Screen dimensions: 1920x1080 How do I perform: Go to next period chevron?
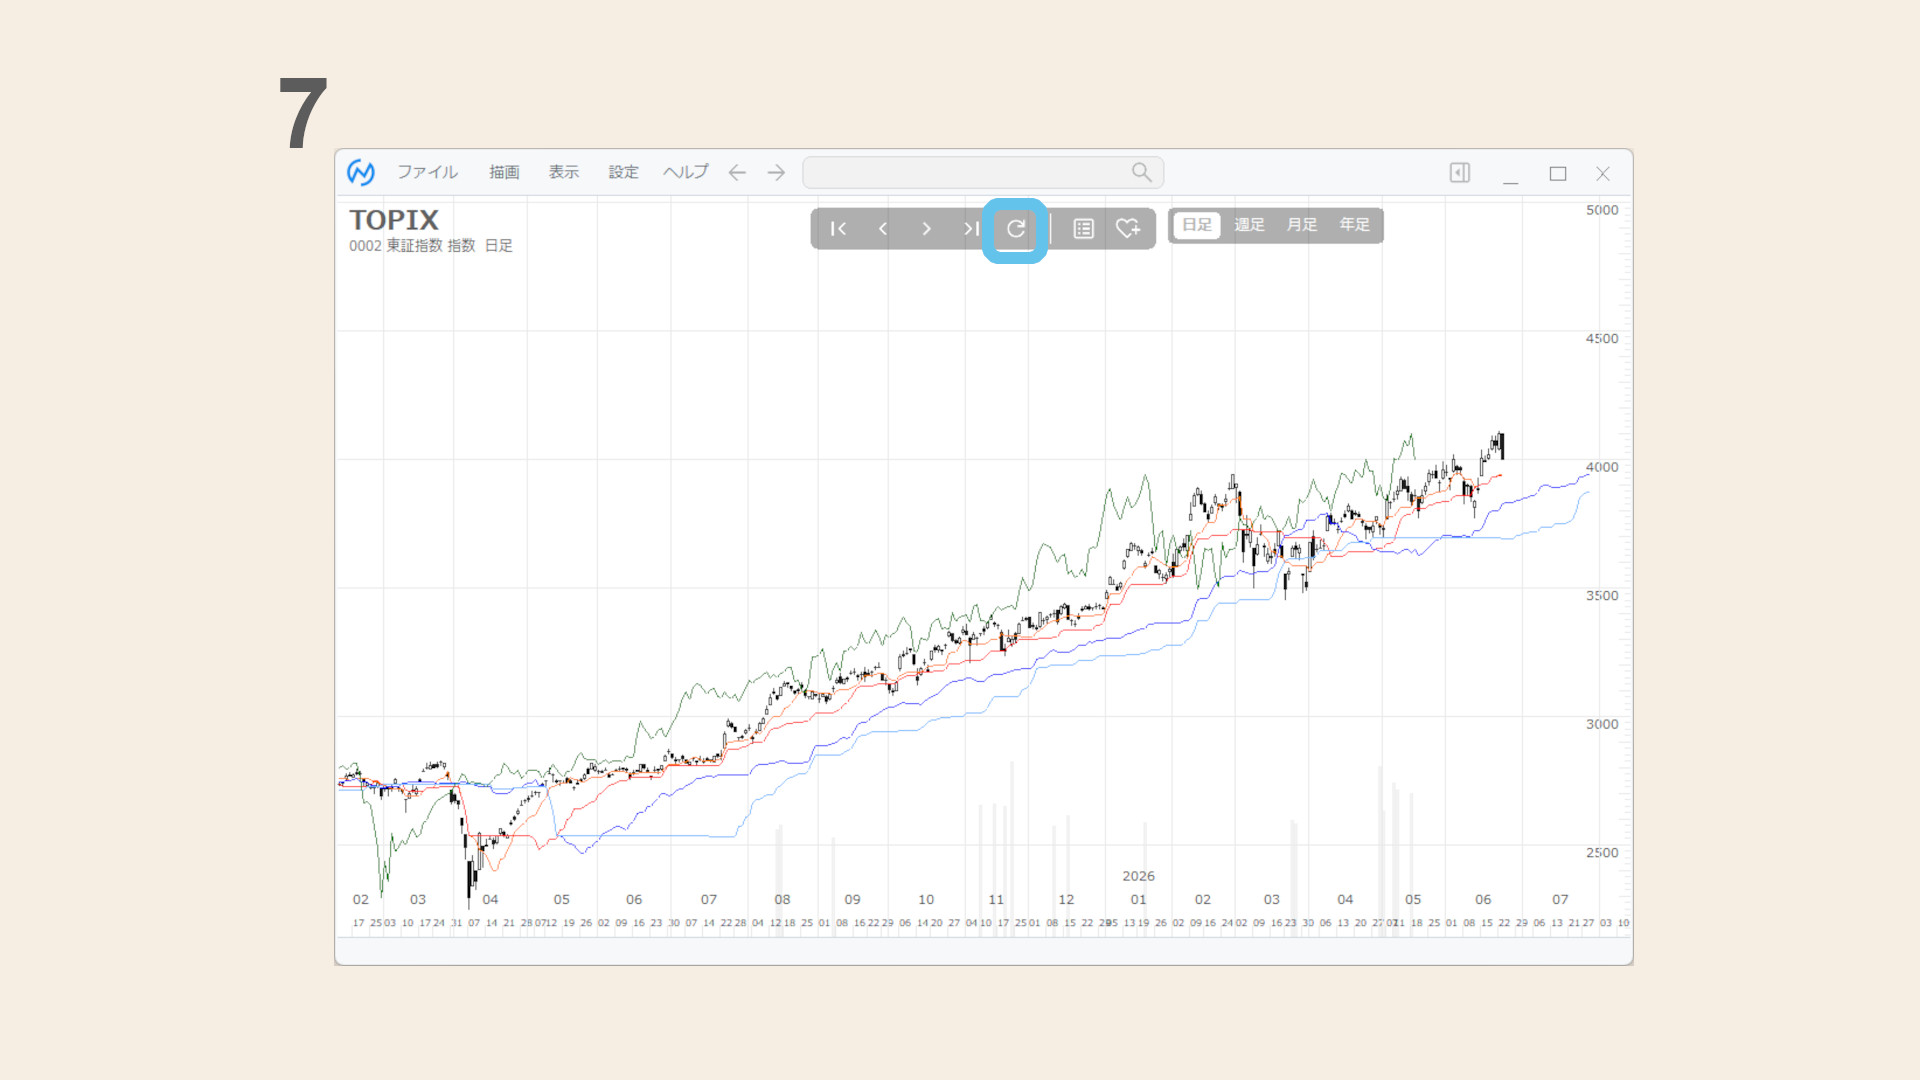point(926,229)
